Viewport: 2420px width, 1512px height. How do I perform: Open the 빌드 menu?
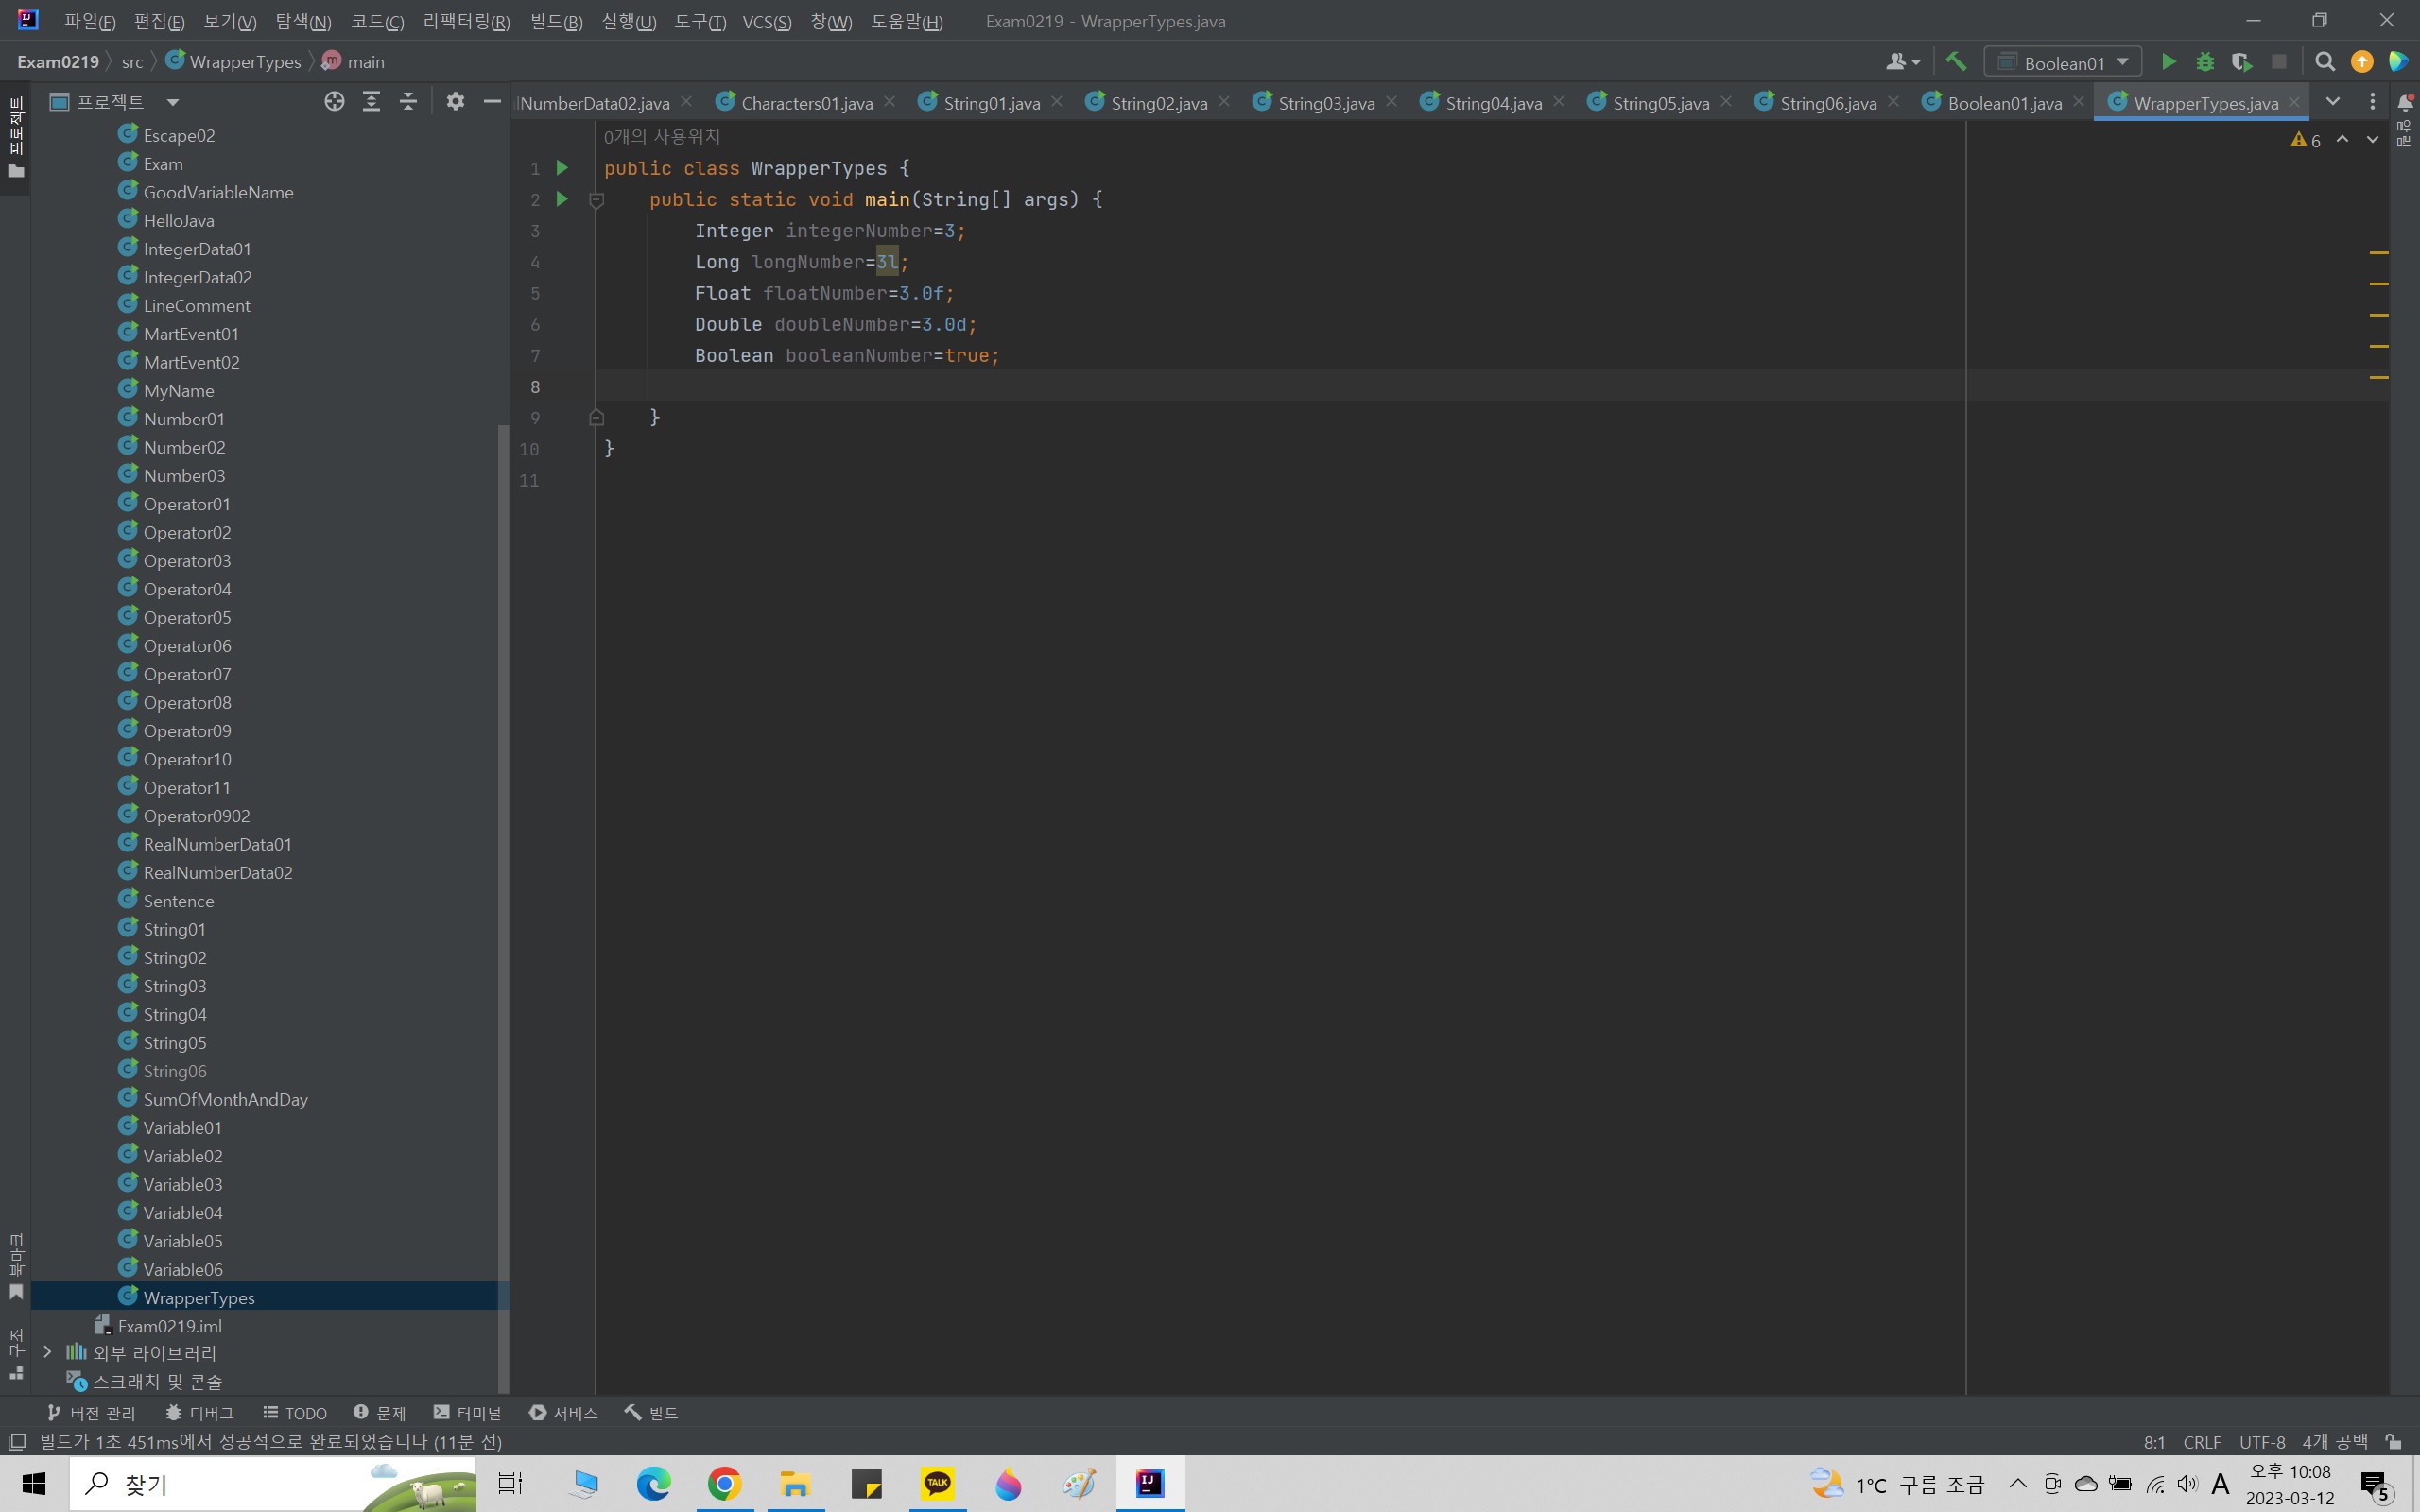click(556, 21)
